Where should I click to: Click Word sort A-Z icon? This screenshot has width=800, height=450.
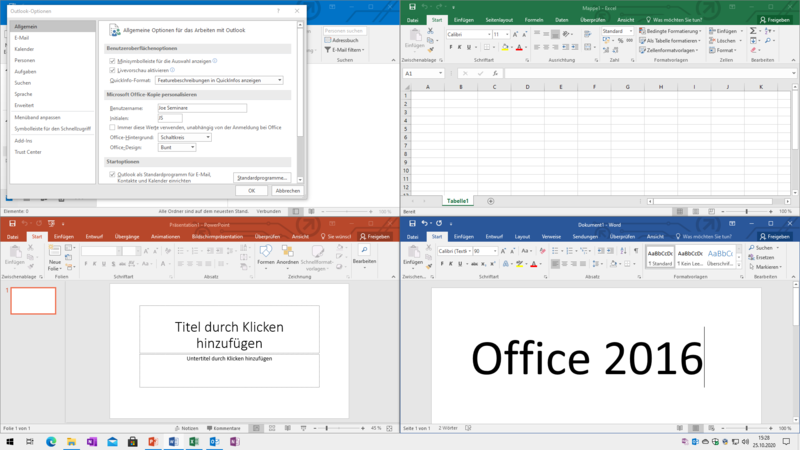tap(623, 251)
